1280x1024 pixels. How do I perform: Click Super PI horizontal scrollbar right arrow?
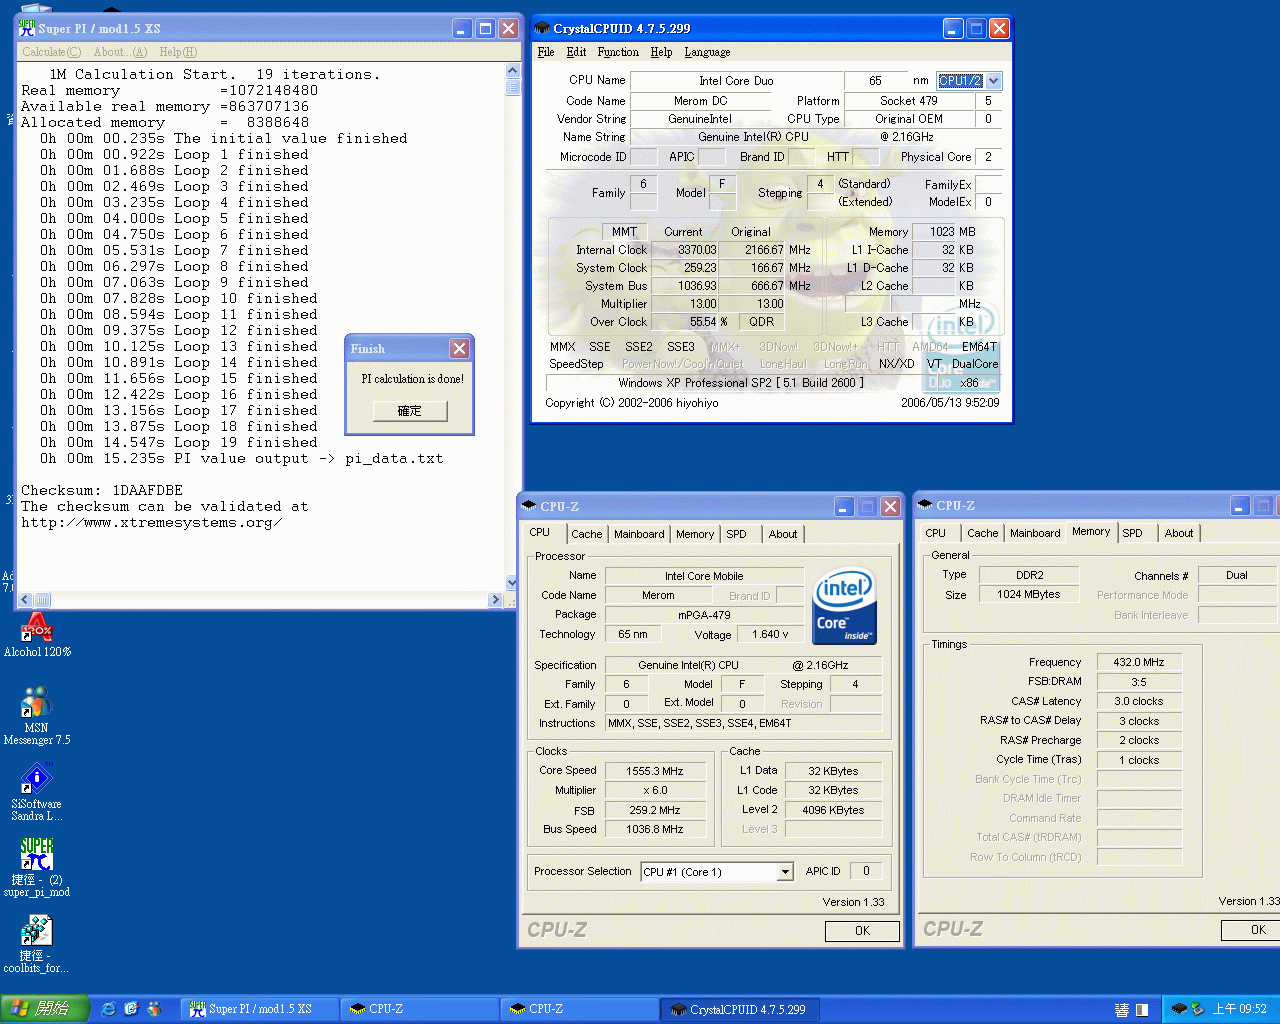click(495, 600)
